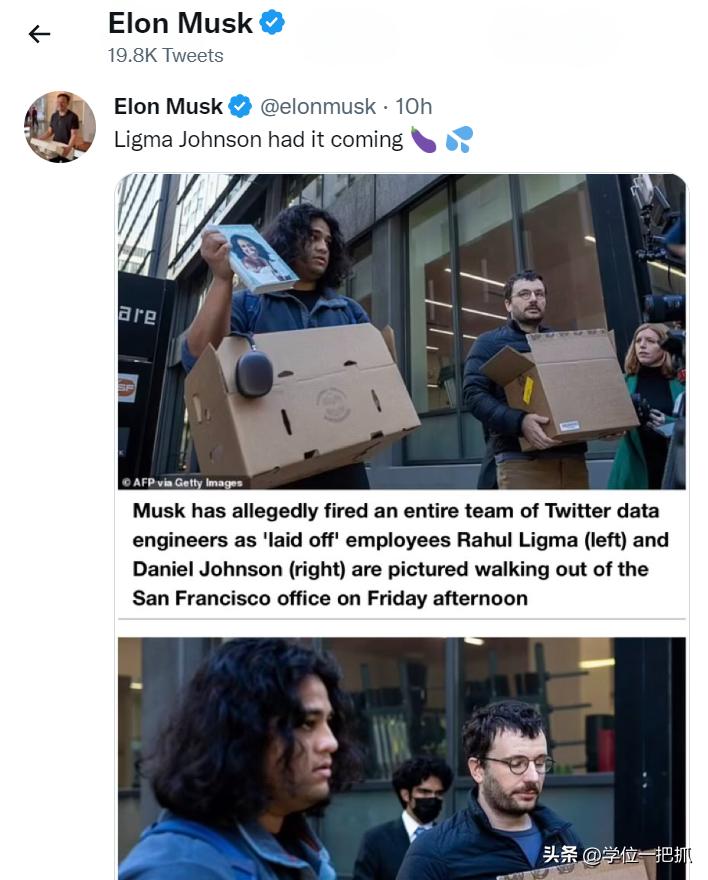Click the @elonmusk handle
708x880 pixels.
pyautogui.click(x=318, y=106)
